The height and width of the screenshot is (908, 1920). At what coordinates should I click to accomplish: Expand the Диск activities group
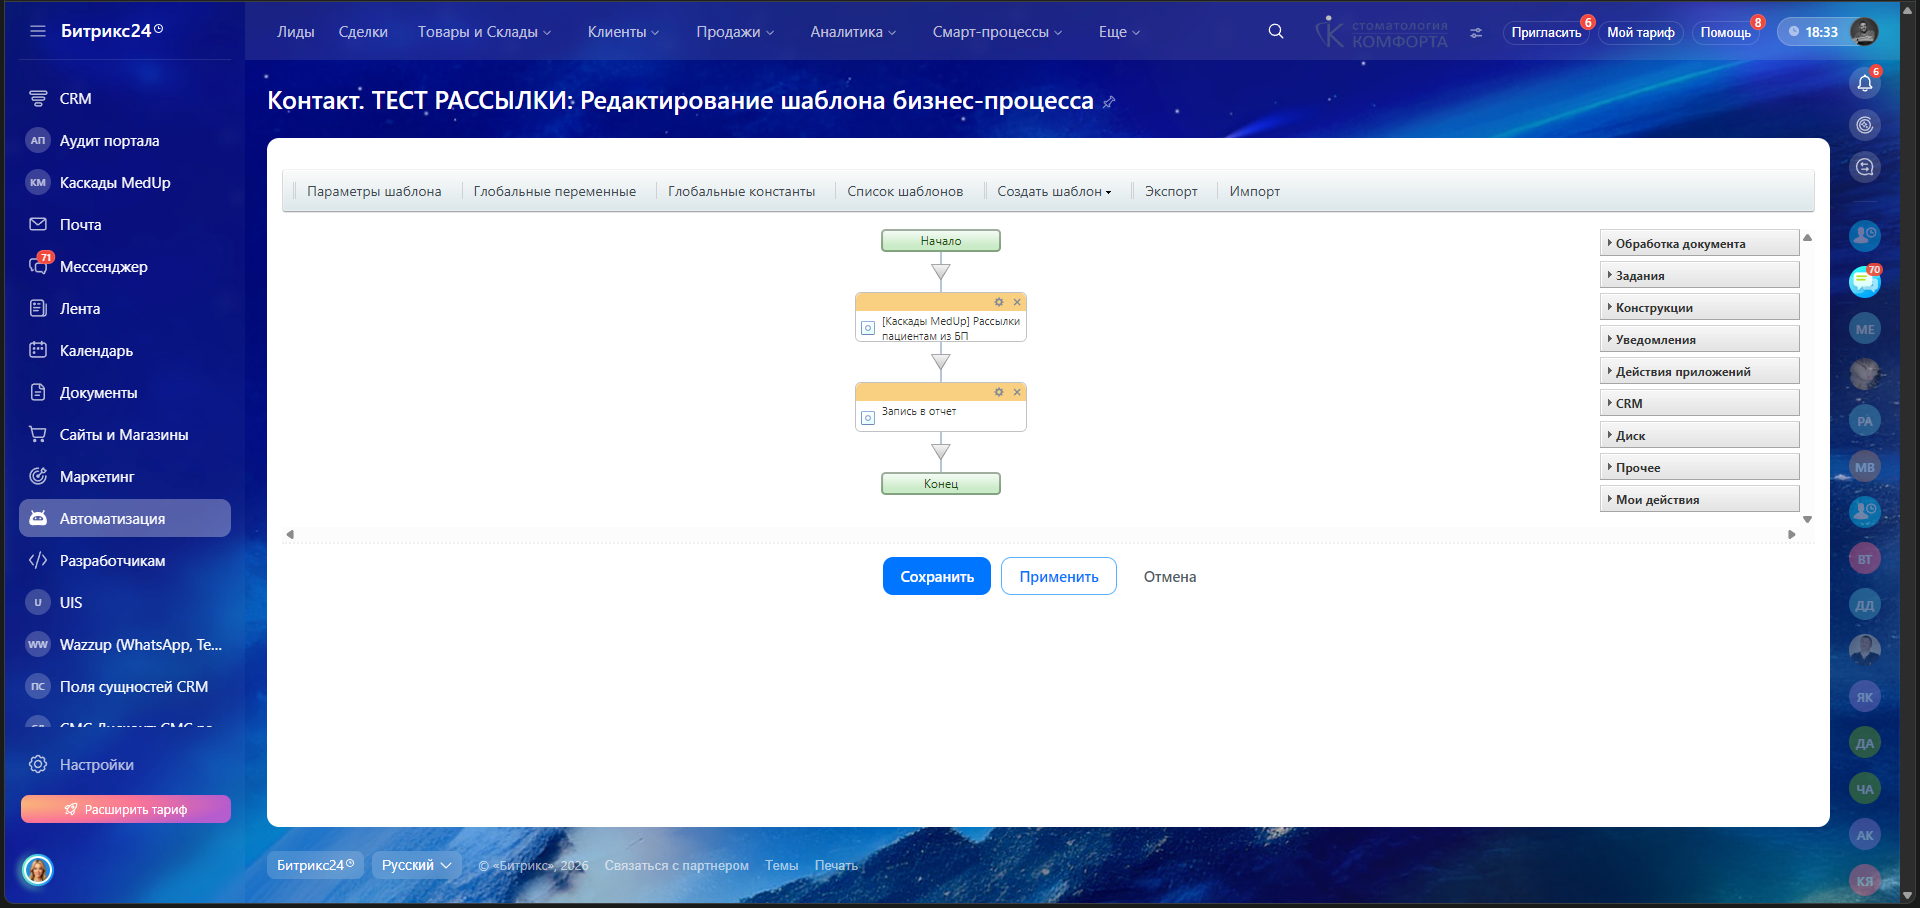point(1700,435)
